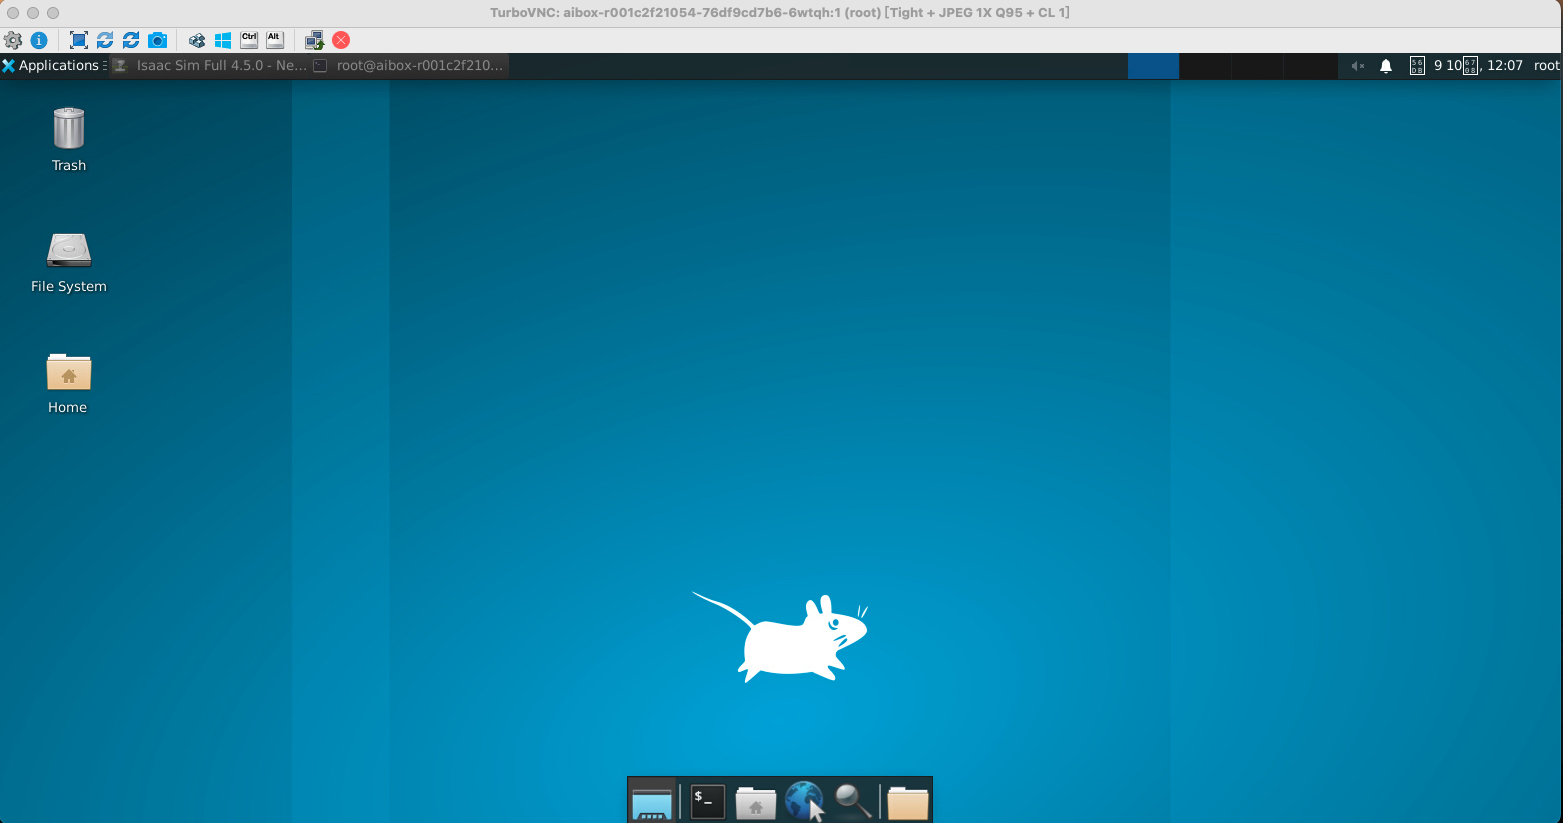Show TurboVNC connection info
This screenshot has width=1563, height=823.
pyautogui.click(x=39, y=40)
